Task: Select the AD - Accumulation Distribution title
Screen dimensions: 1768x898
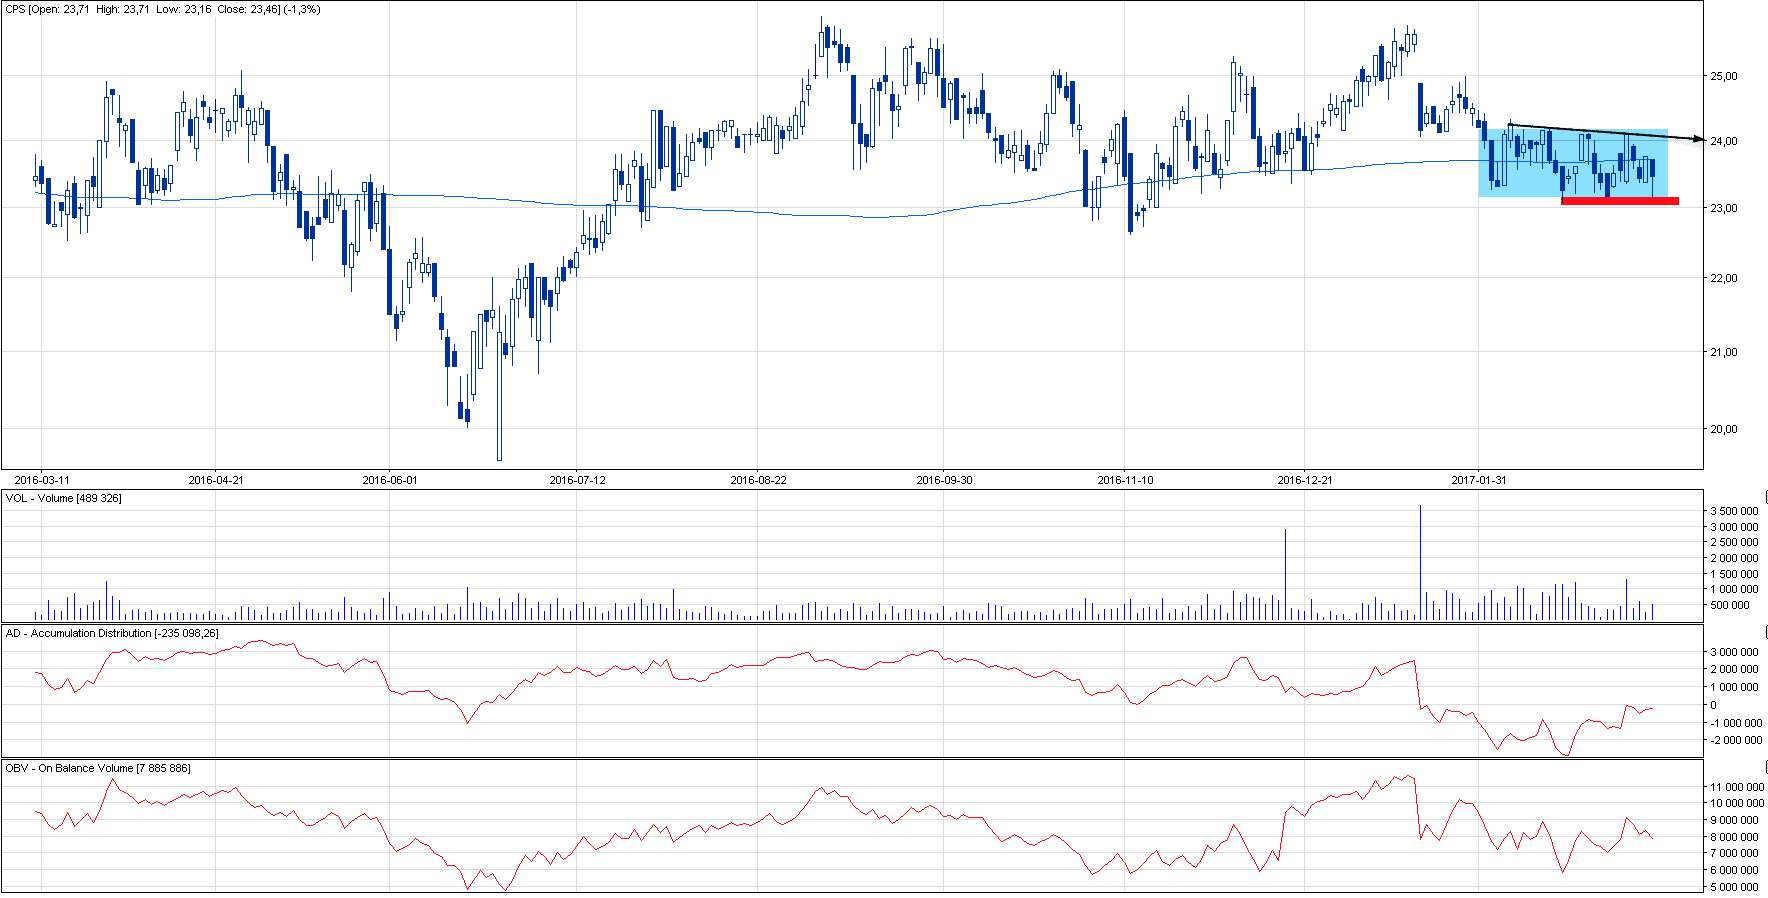Action: pyautogui.click(x=112, y=633)
